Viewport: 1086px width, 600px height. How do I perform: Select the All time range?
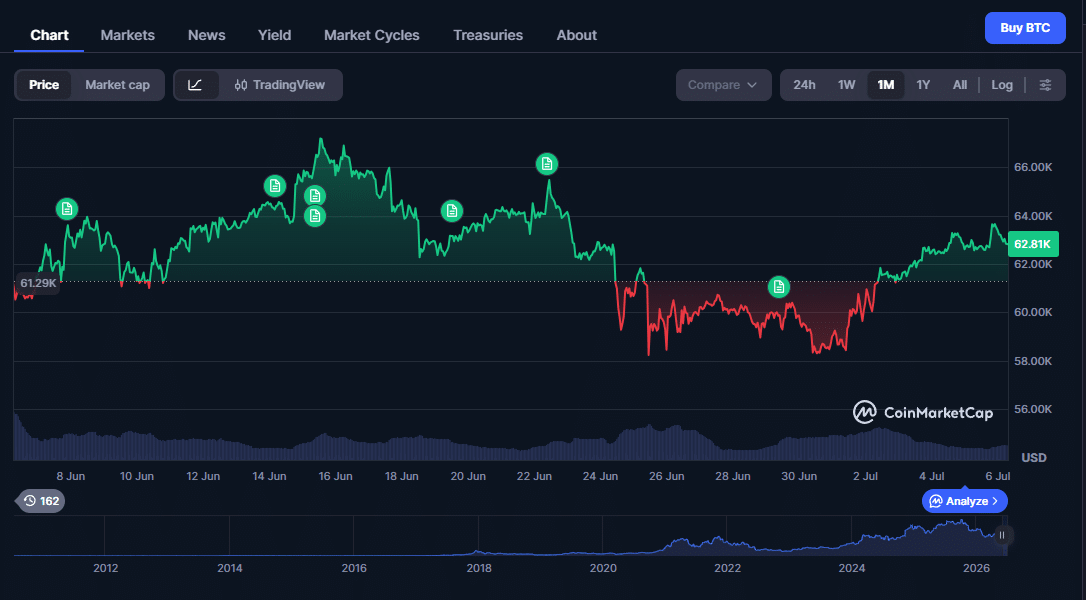[x=959, y=85]
